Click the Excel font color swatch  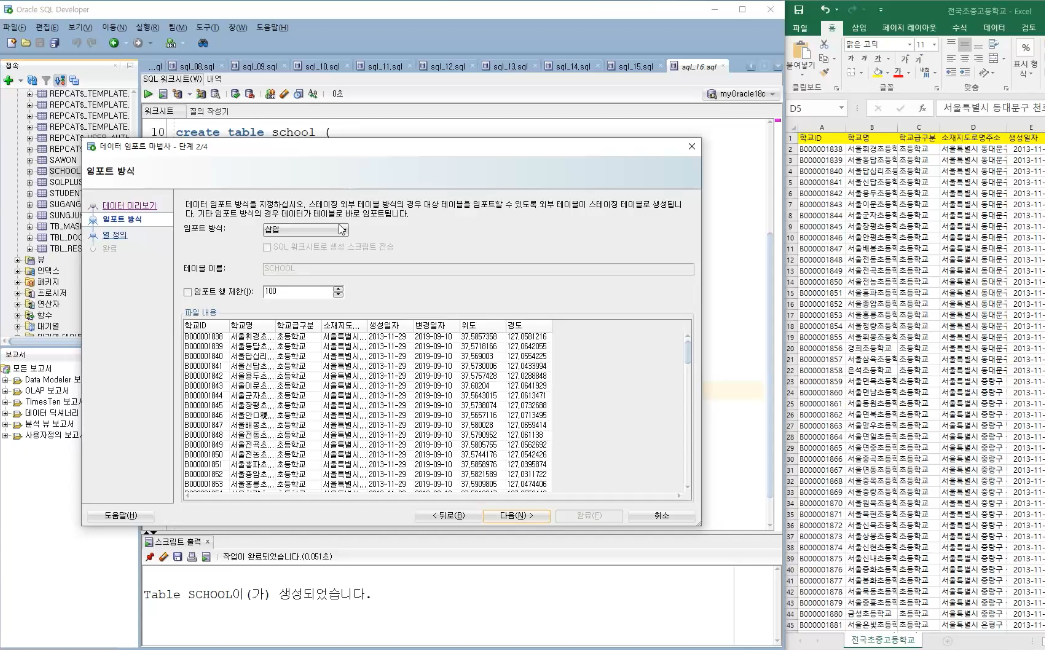click(898, 73)
